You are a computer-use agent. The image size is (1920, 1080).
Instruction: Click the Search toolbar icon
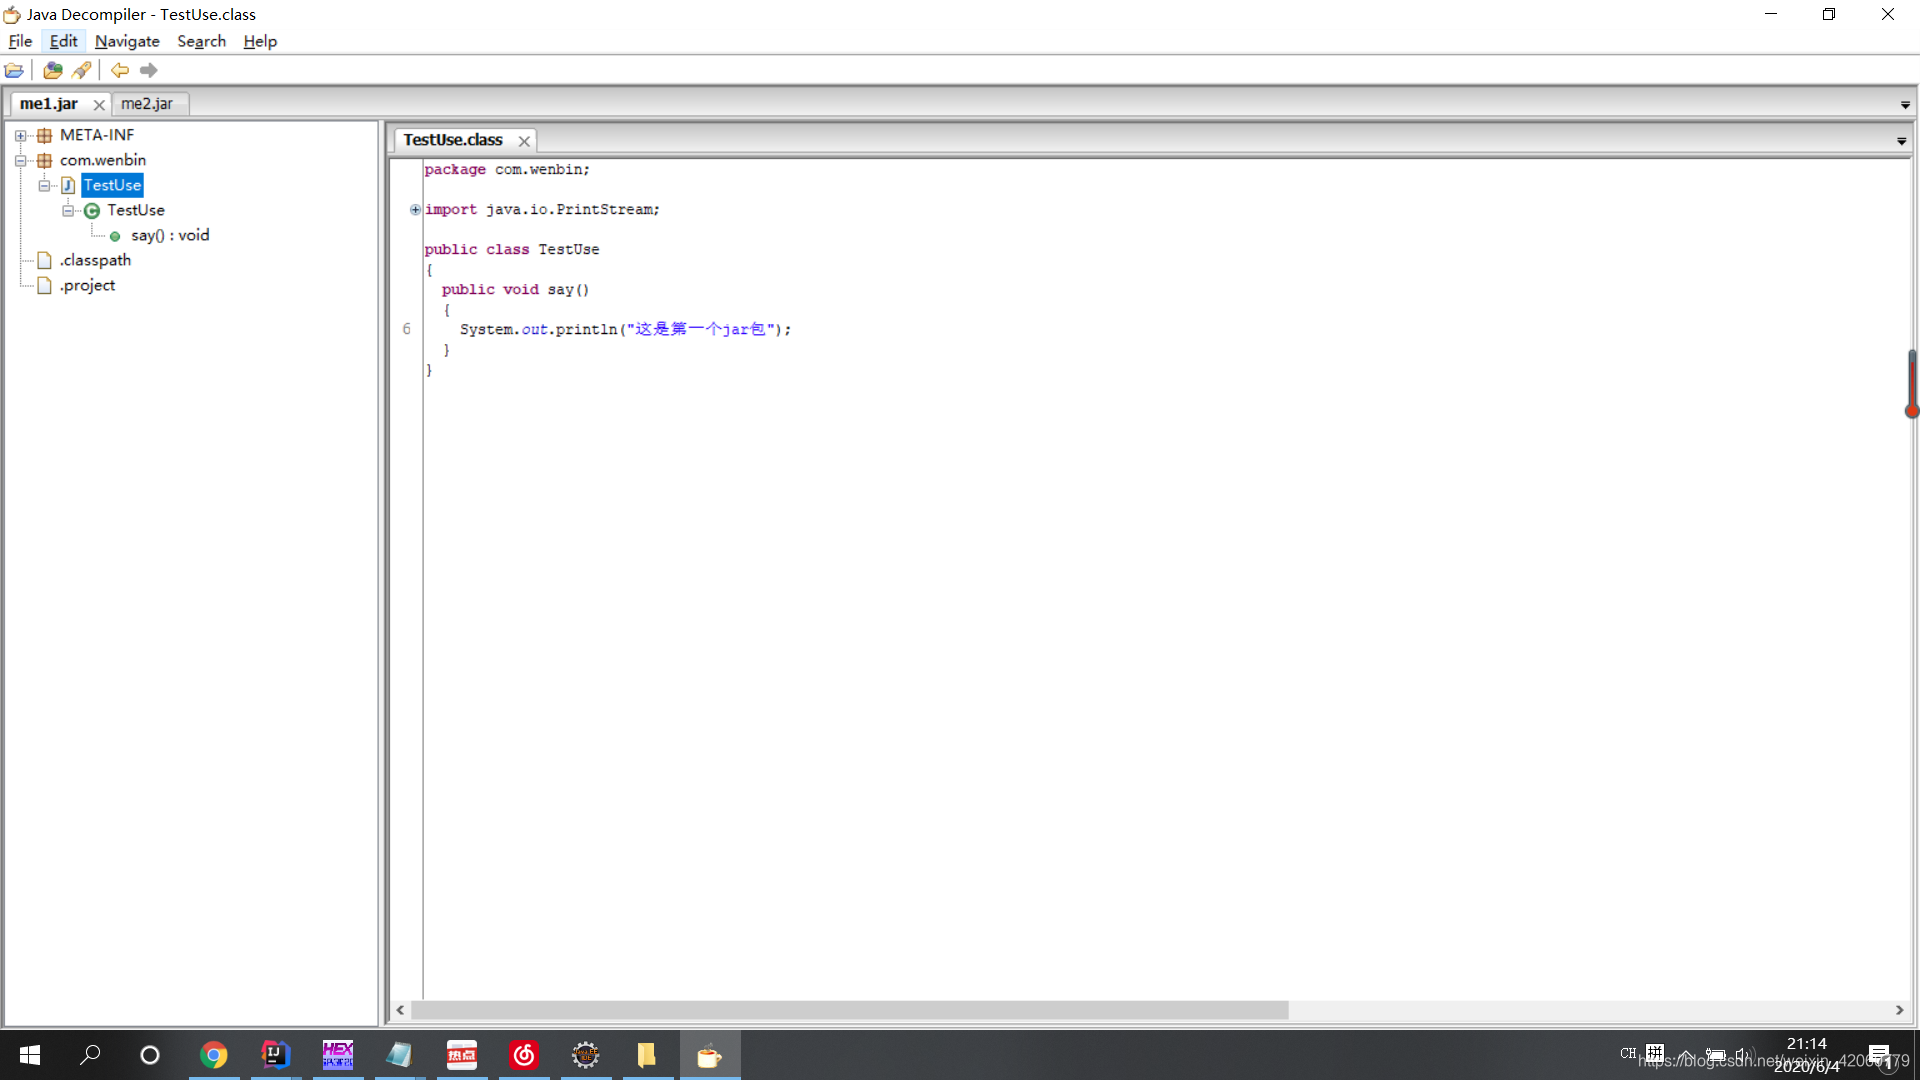coord(82,70)
